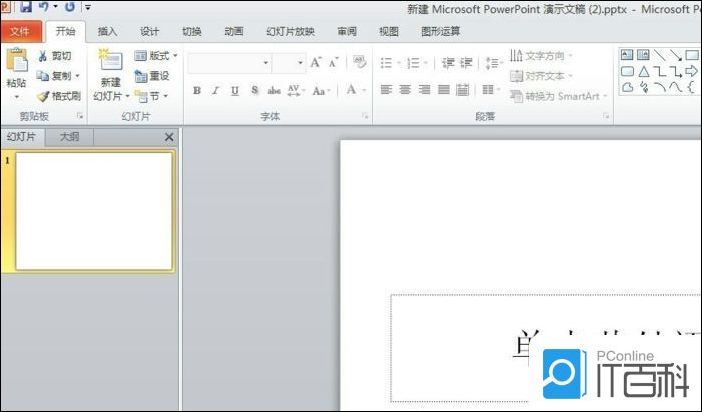Switch to the 插入 Insert tab
This screenshot has height=412, width=702.
tap(107, 31)
